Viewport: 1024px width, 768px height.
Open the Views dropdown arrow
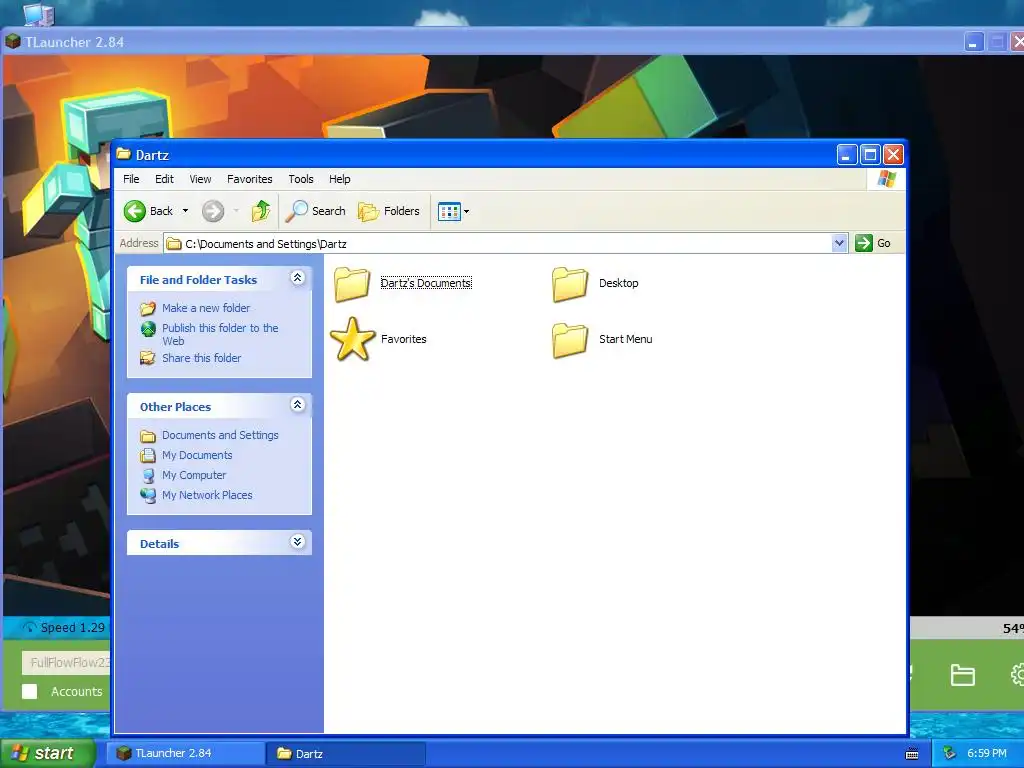click(466, 212)
